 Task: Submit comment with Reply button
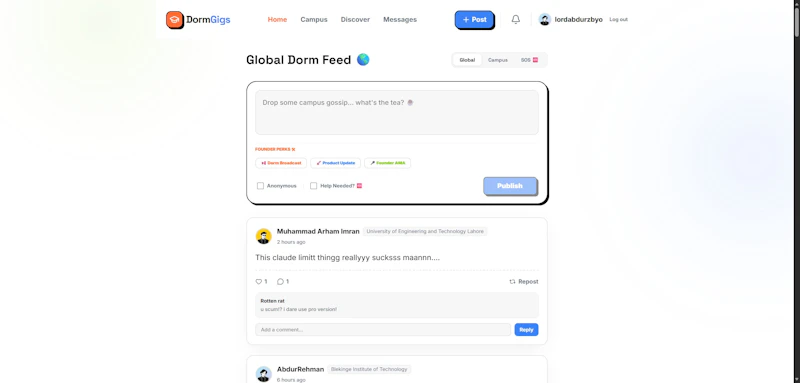pos(526,329)
